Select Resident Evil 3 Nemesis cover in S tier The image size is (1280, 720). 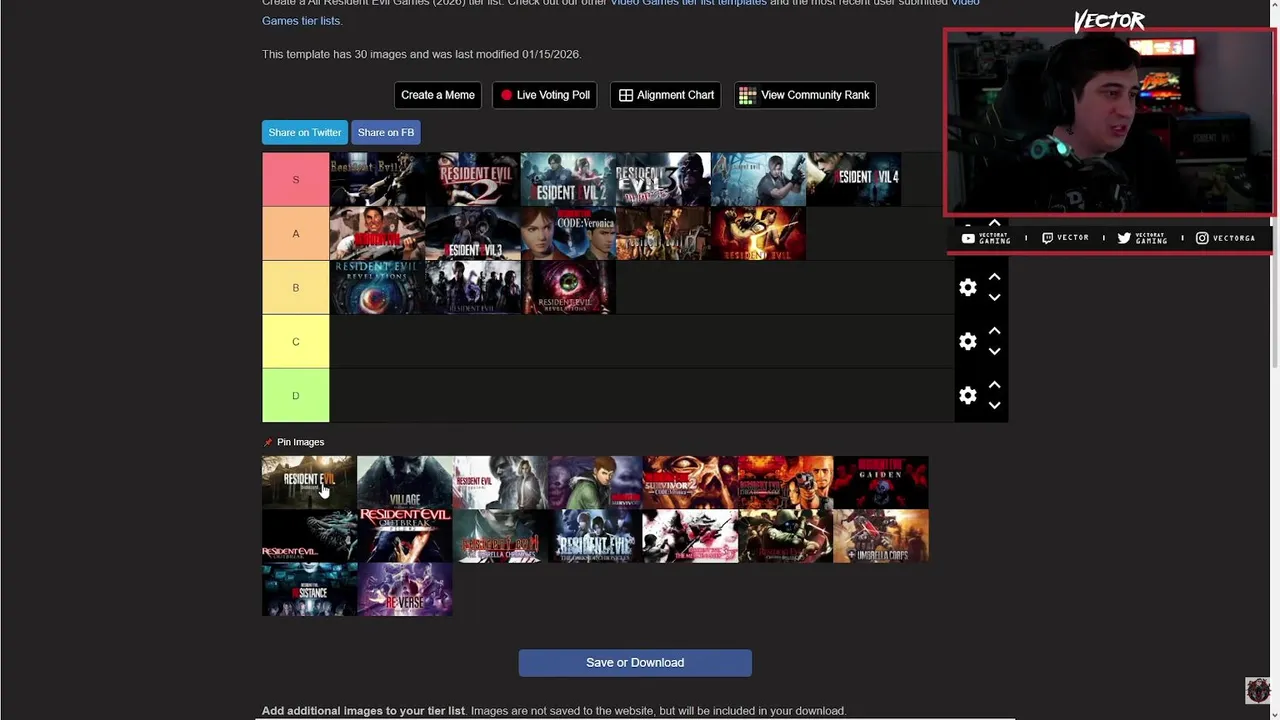pos(663,179)
